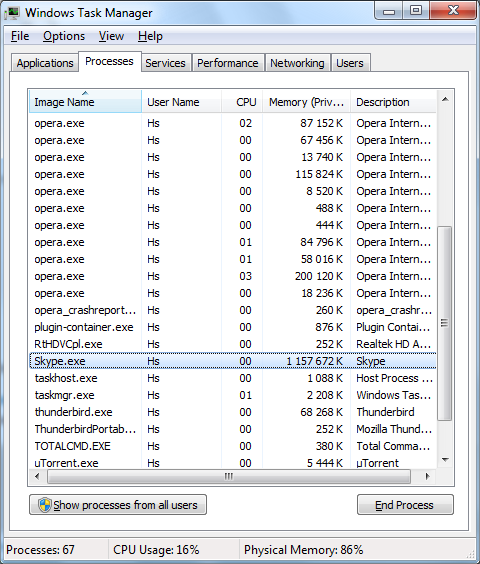This screenshot has width=480, height=564.
Task: Select the Processes tab
Action: pyautogui.click(x=109, y=62)
